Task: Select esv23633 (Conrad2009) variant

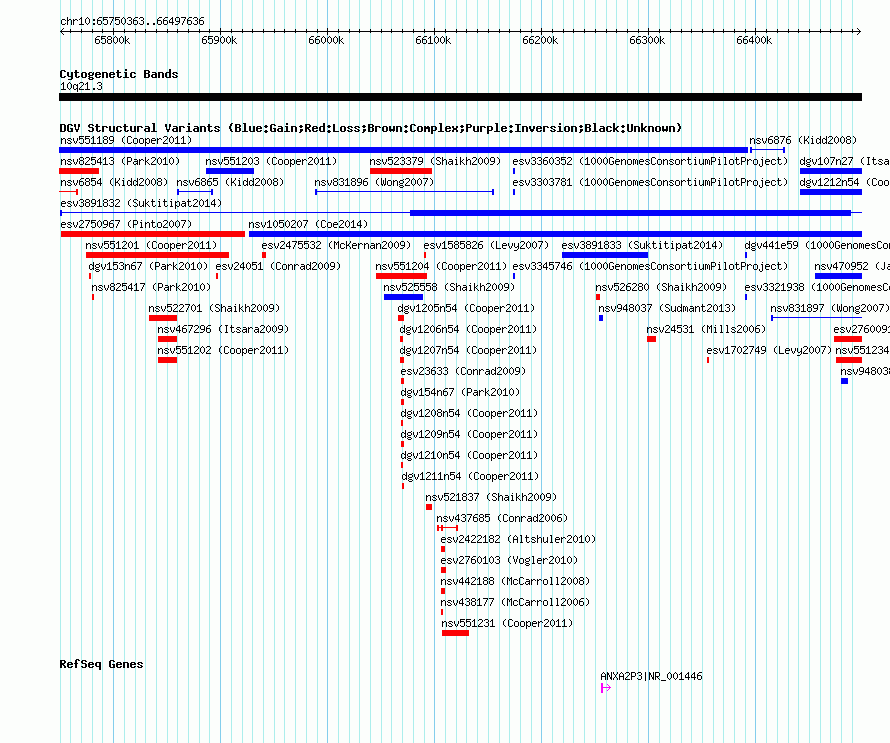Action: [x=463, y=371]
